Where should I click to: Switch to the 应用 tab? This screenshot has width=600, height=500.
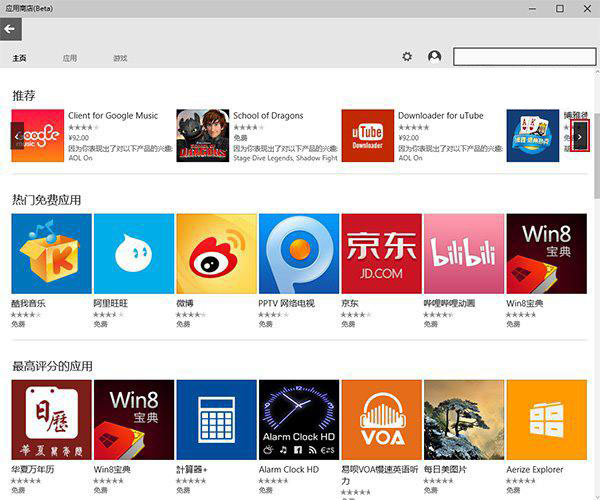click(x=70, y=59)
